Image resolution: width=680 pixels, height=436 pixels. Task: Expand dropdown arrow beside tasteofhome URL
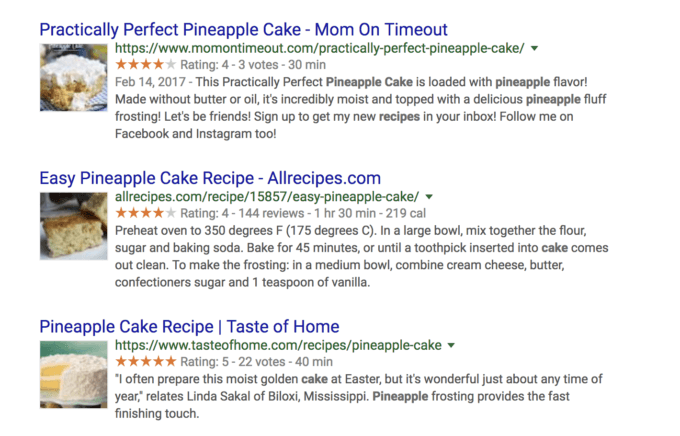pos(451,345)
